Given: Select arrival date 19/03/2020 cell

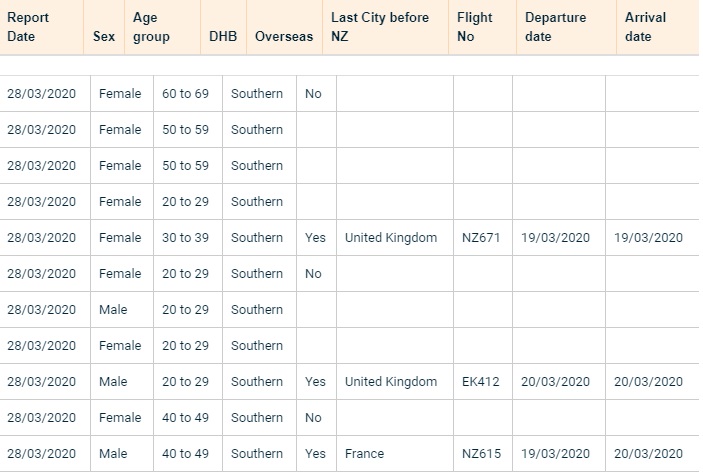Looking at the screenshot, I should (652, 238).
